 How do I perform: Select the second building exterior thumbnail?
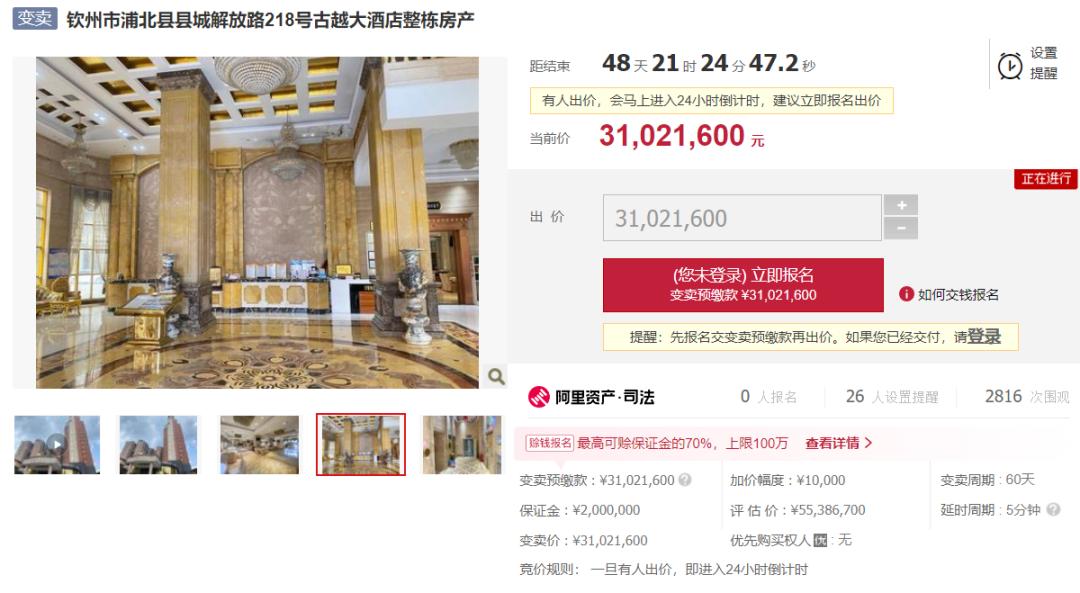158,444
